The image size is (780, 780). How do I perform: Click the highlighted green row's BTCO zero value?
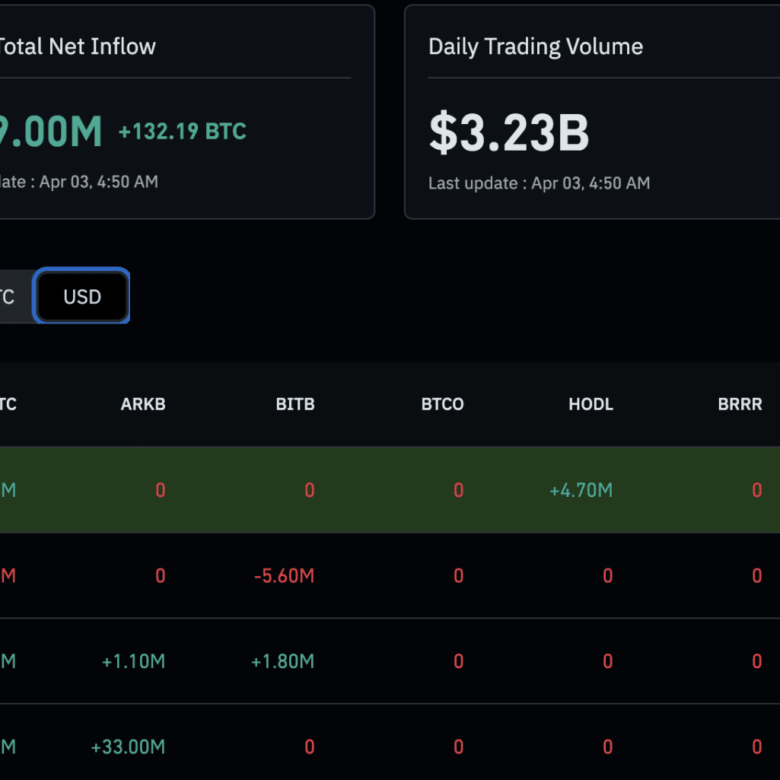point(458,490)
